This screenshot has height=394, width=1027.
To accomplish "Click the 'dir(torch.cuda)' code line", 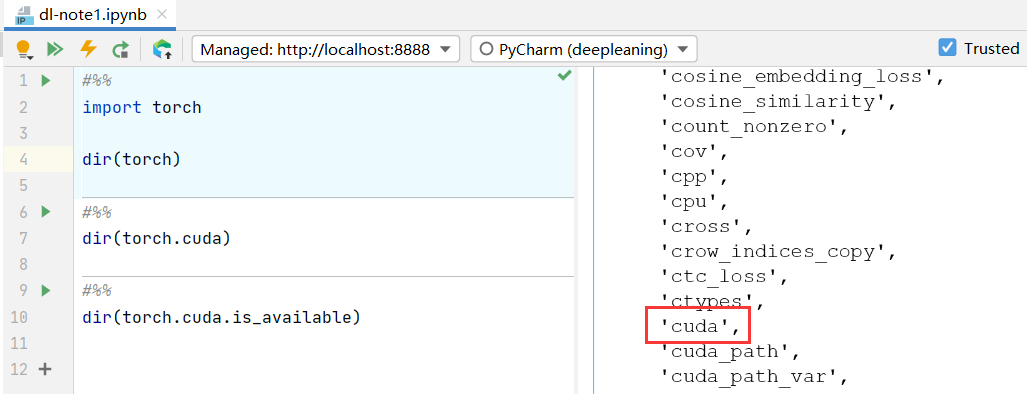I will pyautogui.click(x=157, y=238).
